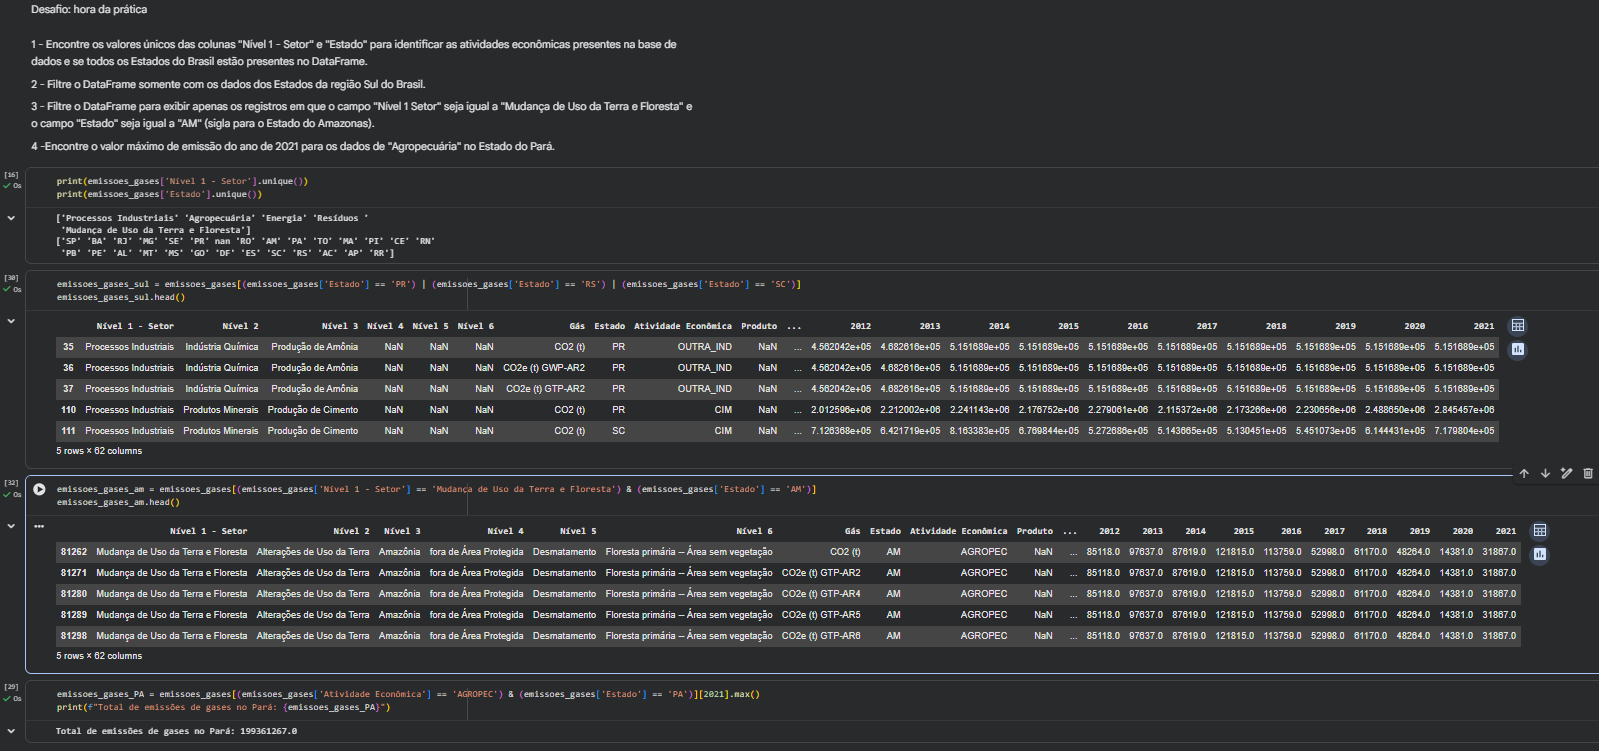Image resolution: width=1599 pixels, height=751 pixels.
Task: Move the selected cell up
Action: coord(1524,474)
